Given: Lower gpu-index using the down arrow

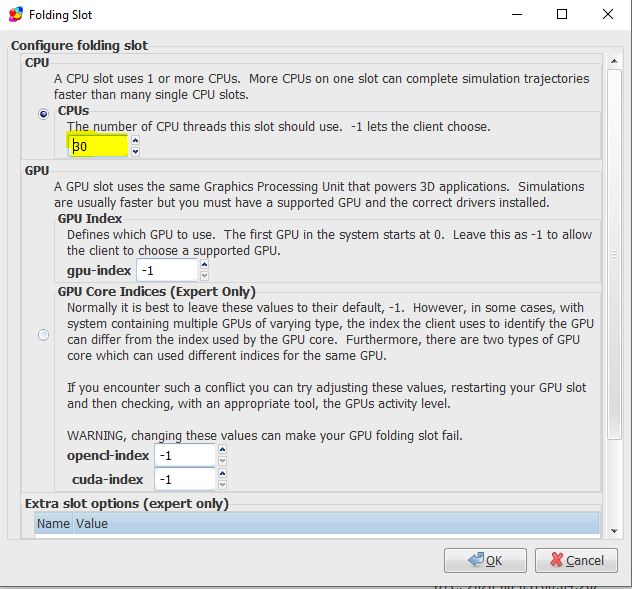Looking at the screenshot, I should [205, 275].
